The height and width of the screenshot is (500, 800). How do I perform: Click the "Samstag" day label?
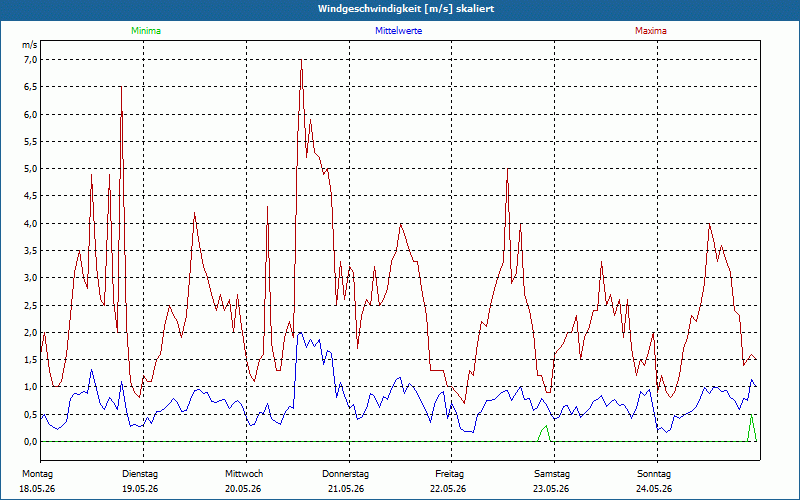(552, 474)
